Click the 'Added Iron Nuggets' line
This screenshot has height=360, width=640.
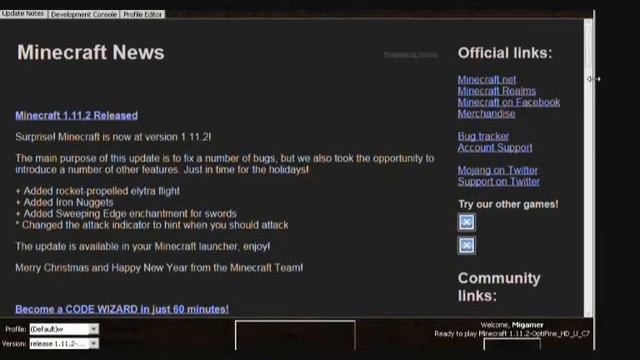(64, 202)
